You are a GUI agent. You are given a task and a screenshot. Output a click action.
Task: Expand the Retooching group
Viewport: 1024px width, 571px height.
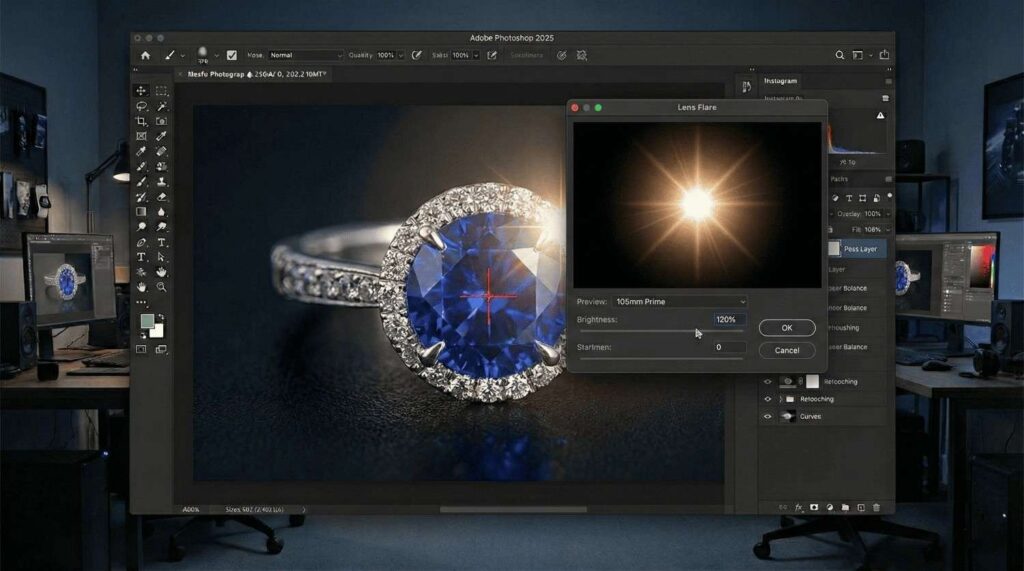(x=780, y=399)
